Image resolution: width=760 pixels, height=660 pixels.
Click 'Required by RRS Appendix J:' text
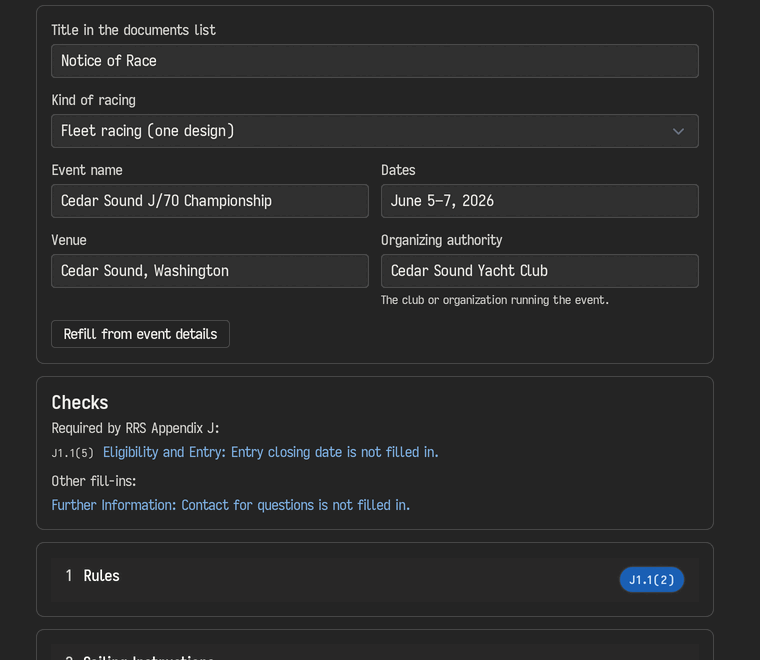(135, 428)
